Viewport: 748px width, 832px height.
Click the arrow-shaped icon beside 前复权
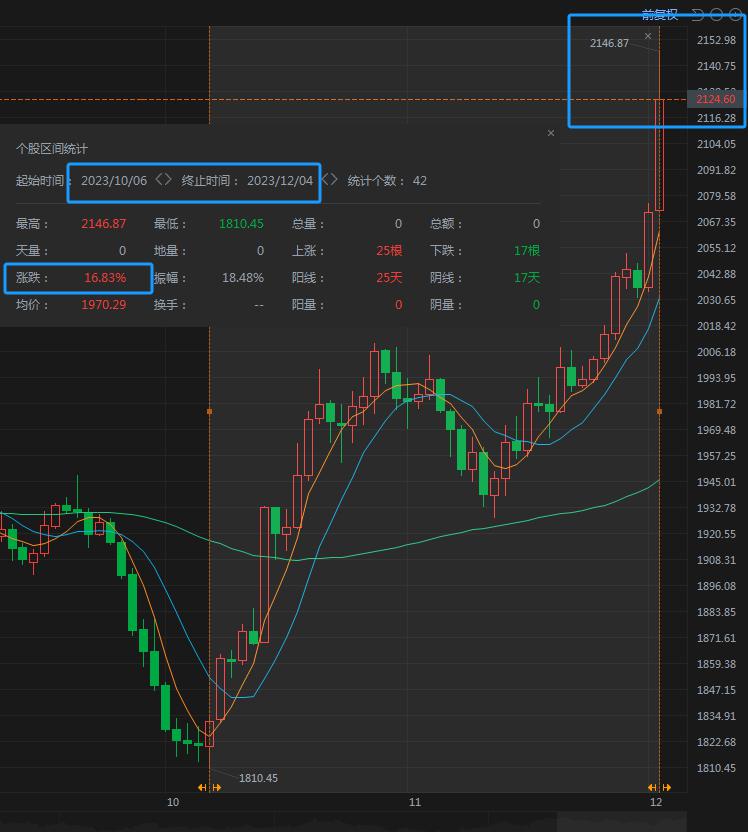pyautogui.click(x=697, y=14)
